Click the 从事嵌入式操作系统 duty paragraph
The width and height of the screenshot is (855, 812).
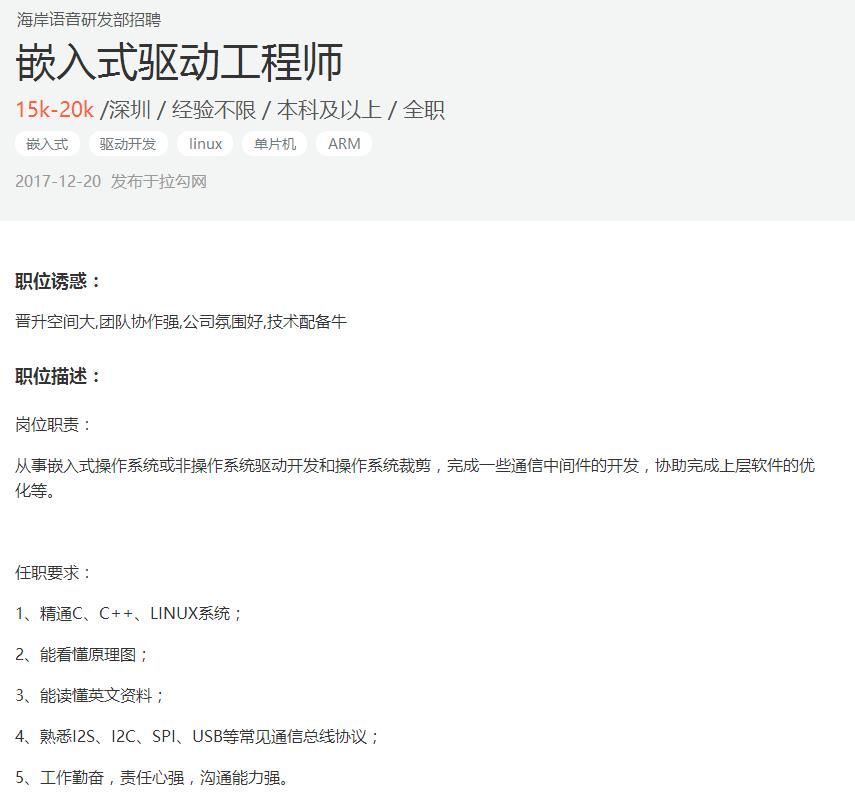pos(415,478)
